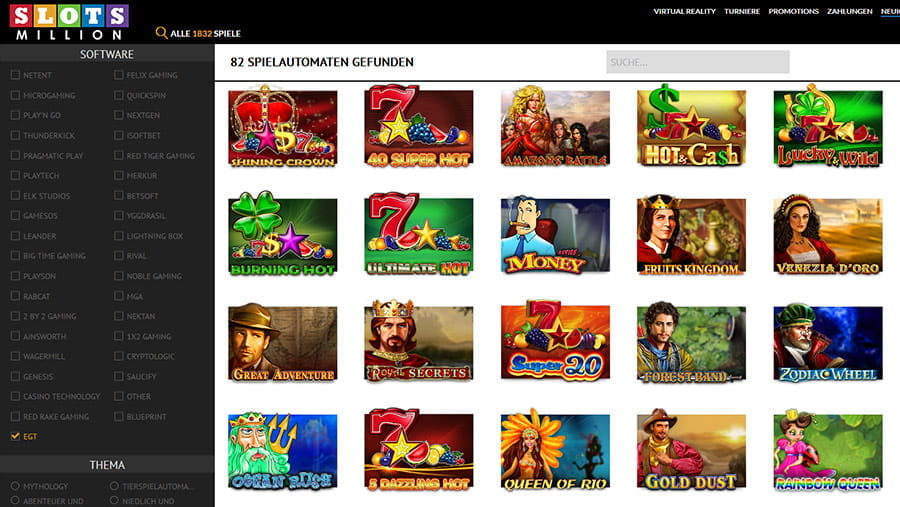This screenshot has width=900, height=507.
Task: Tick the Blueprint checkbox
Action: (x=119, y=416)
